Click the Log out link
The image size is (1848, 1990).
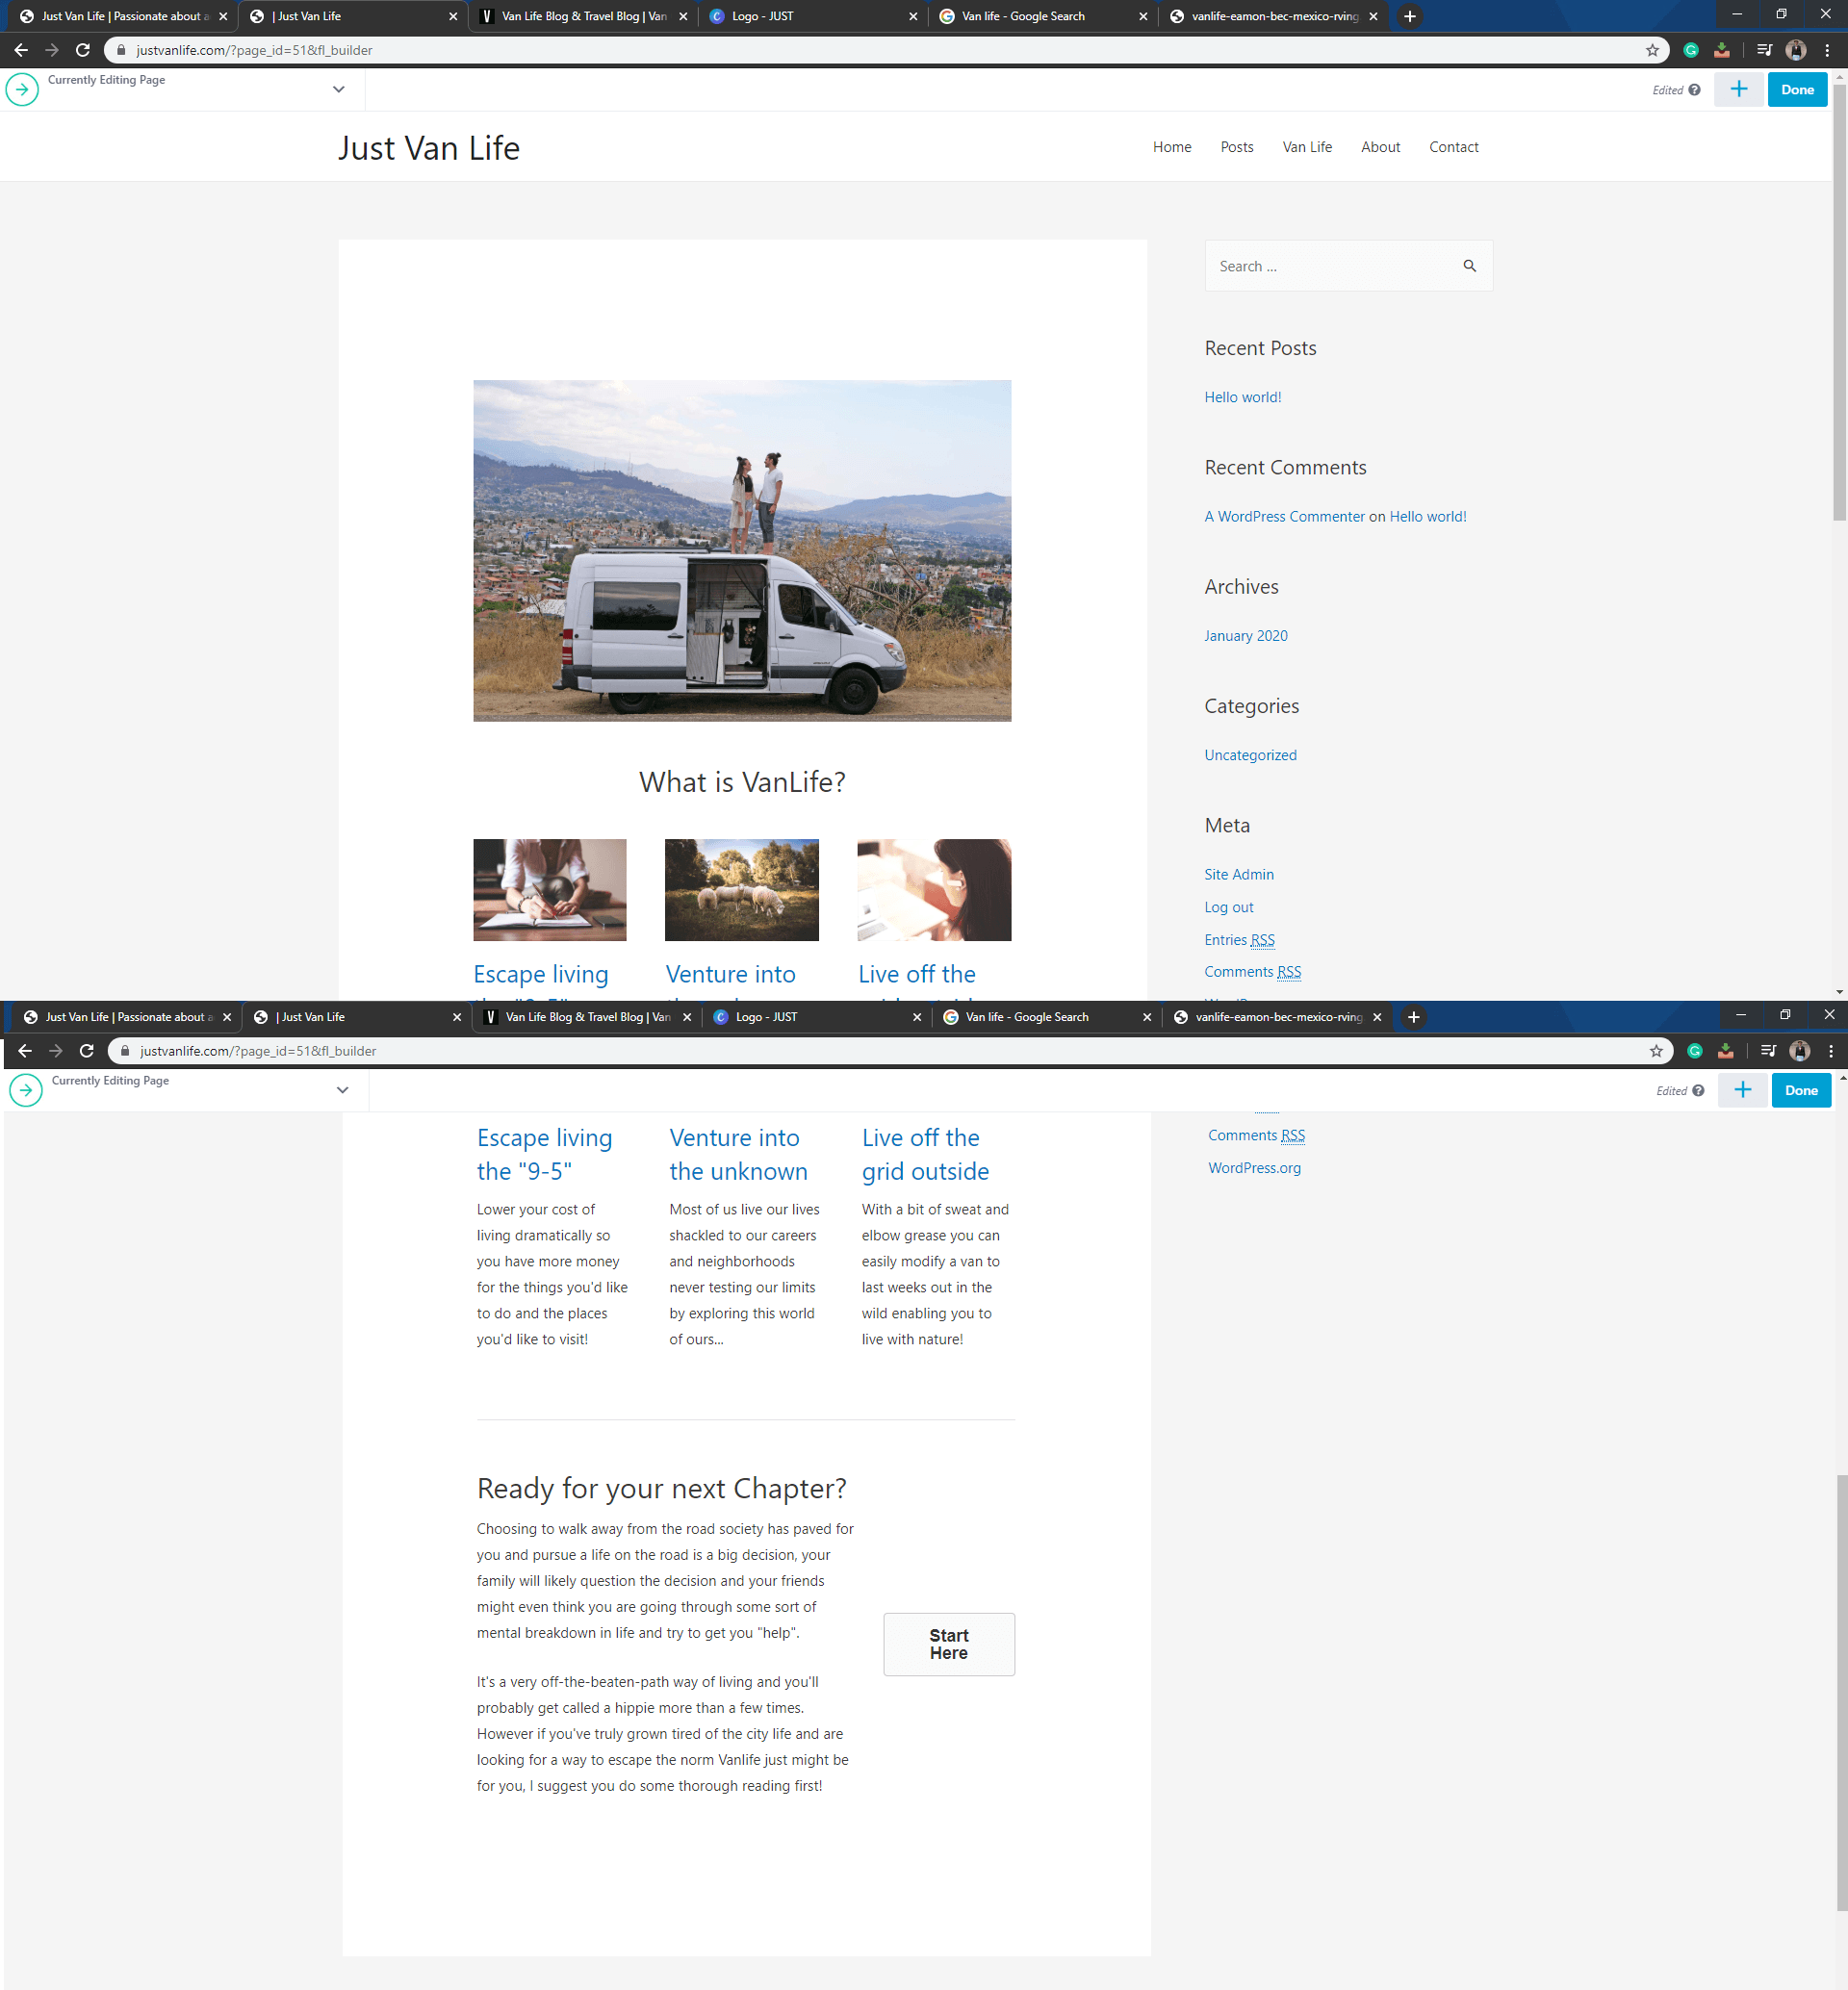click(1228, 907)
